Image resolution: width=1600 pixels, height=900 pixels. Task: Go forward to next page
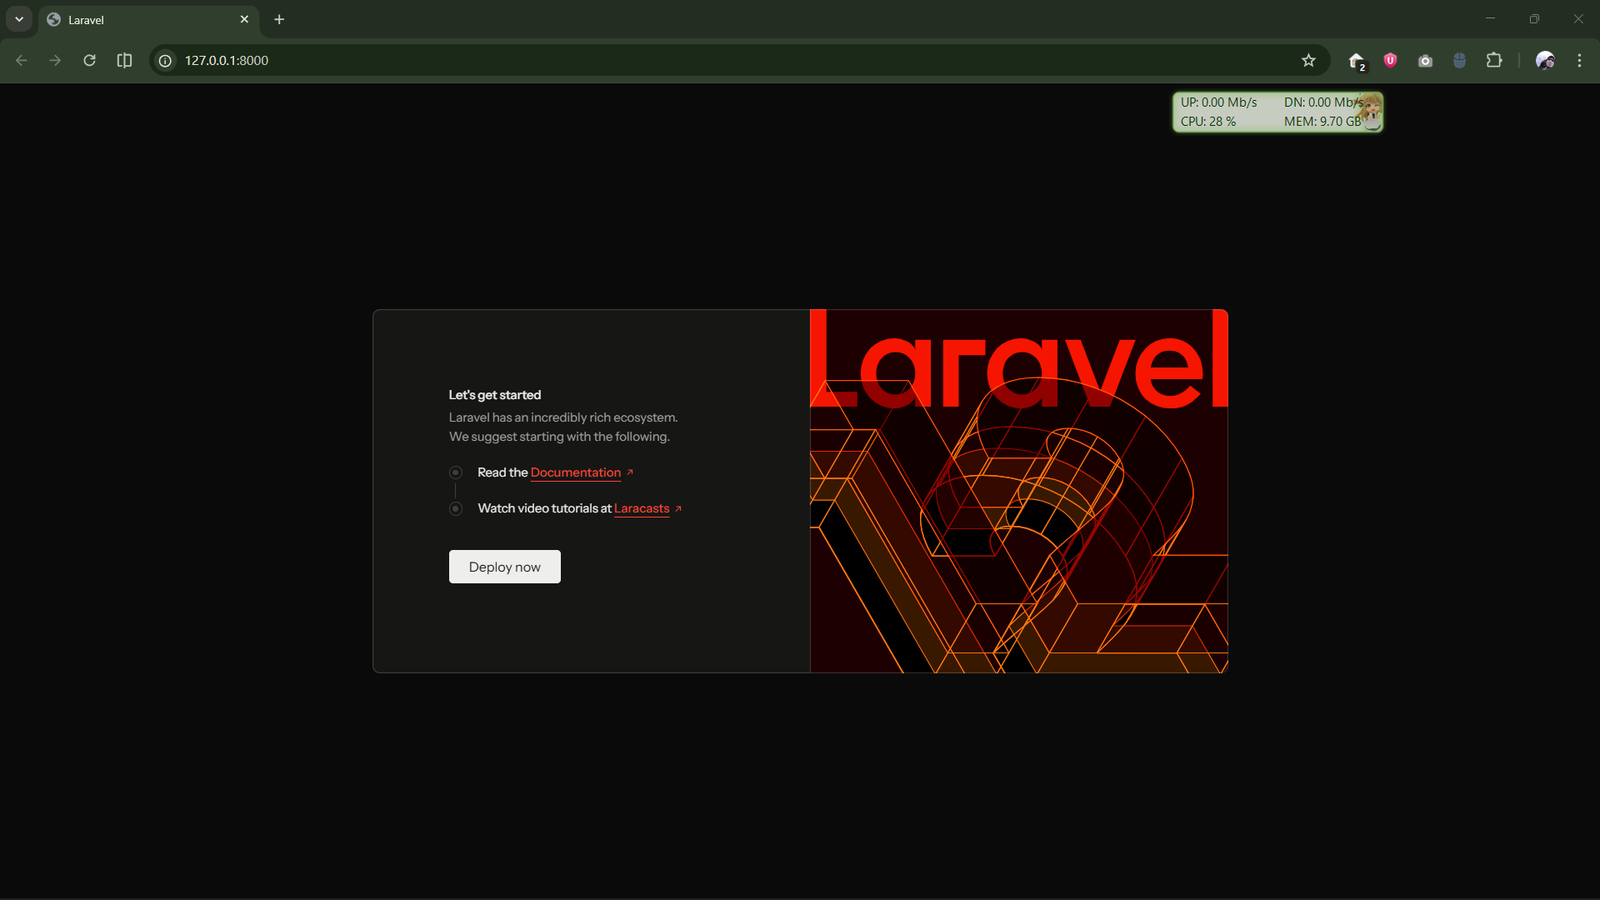(55, 60)
